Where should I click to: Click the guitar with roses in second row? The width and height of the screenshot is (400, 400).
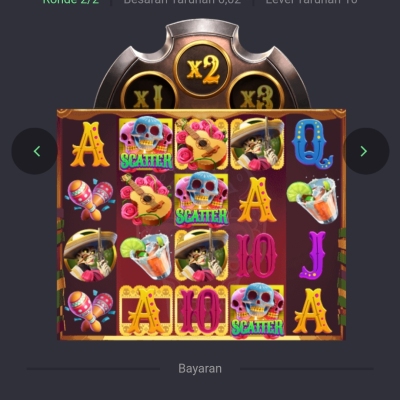pyautogui.click(x=146, y=199)
